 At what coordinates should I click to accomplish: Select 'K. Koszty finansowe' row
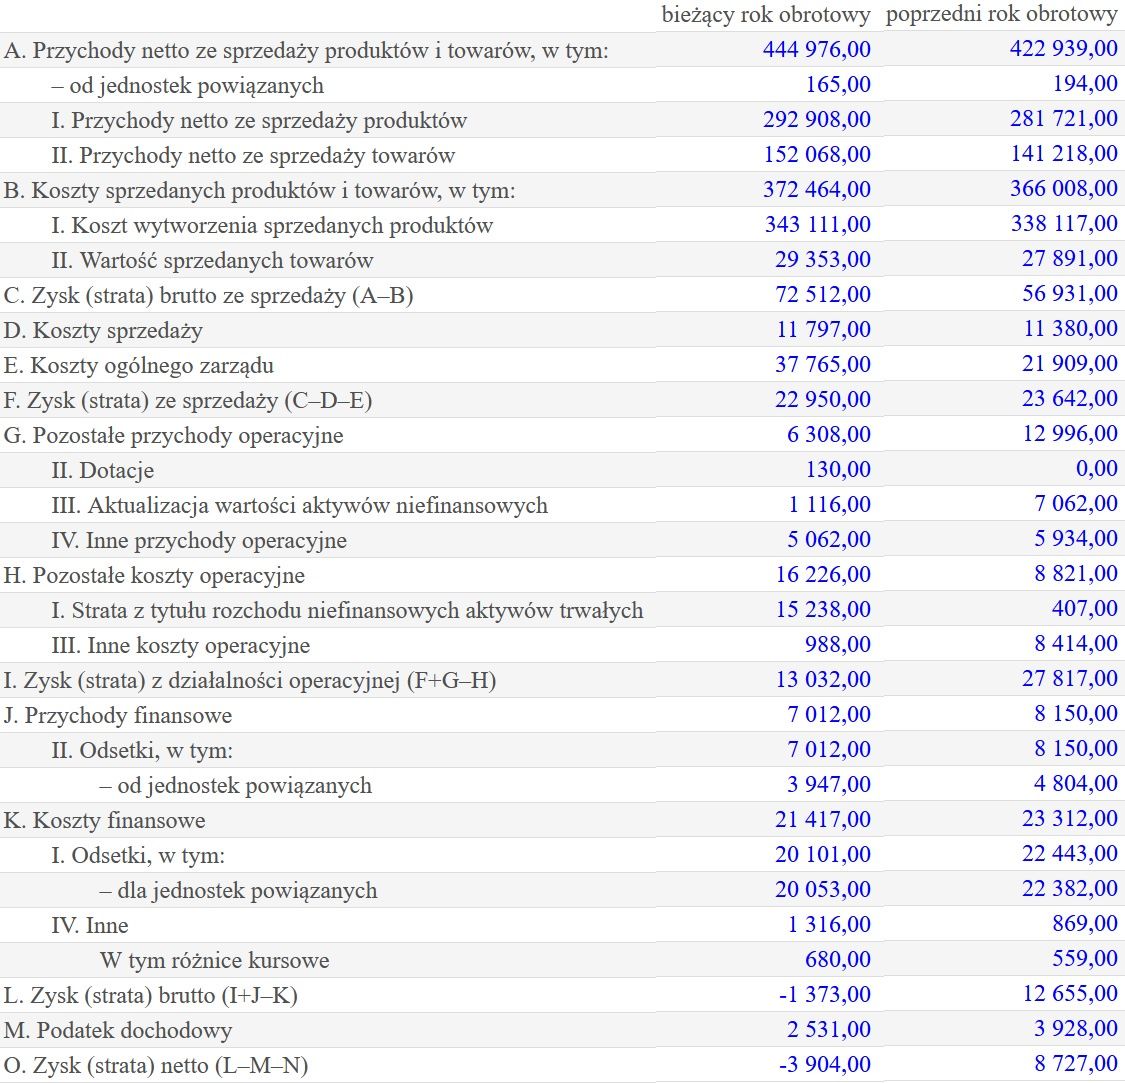(x=104, y=821)
